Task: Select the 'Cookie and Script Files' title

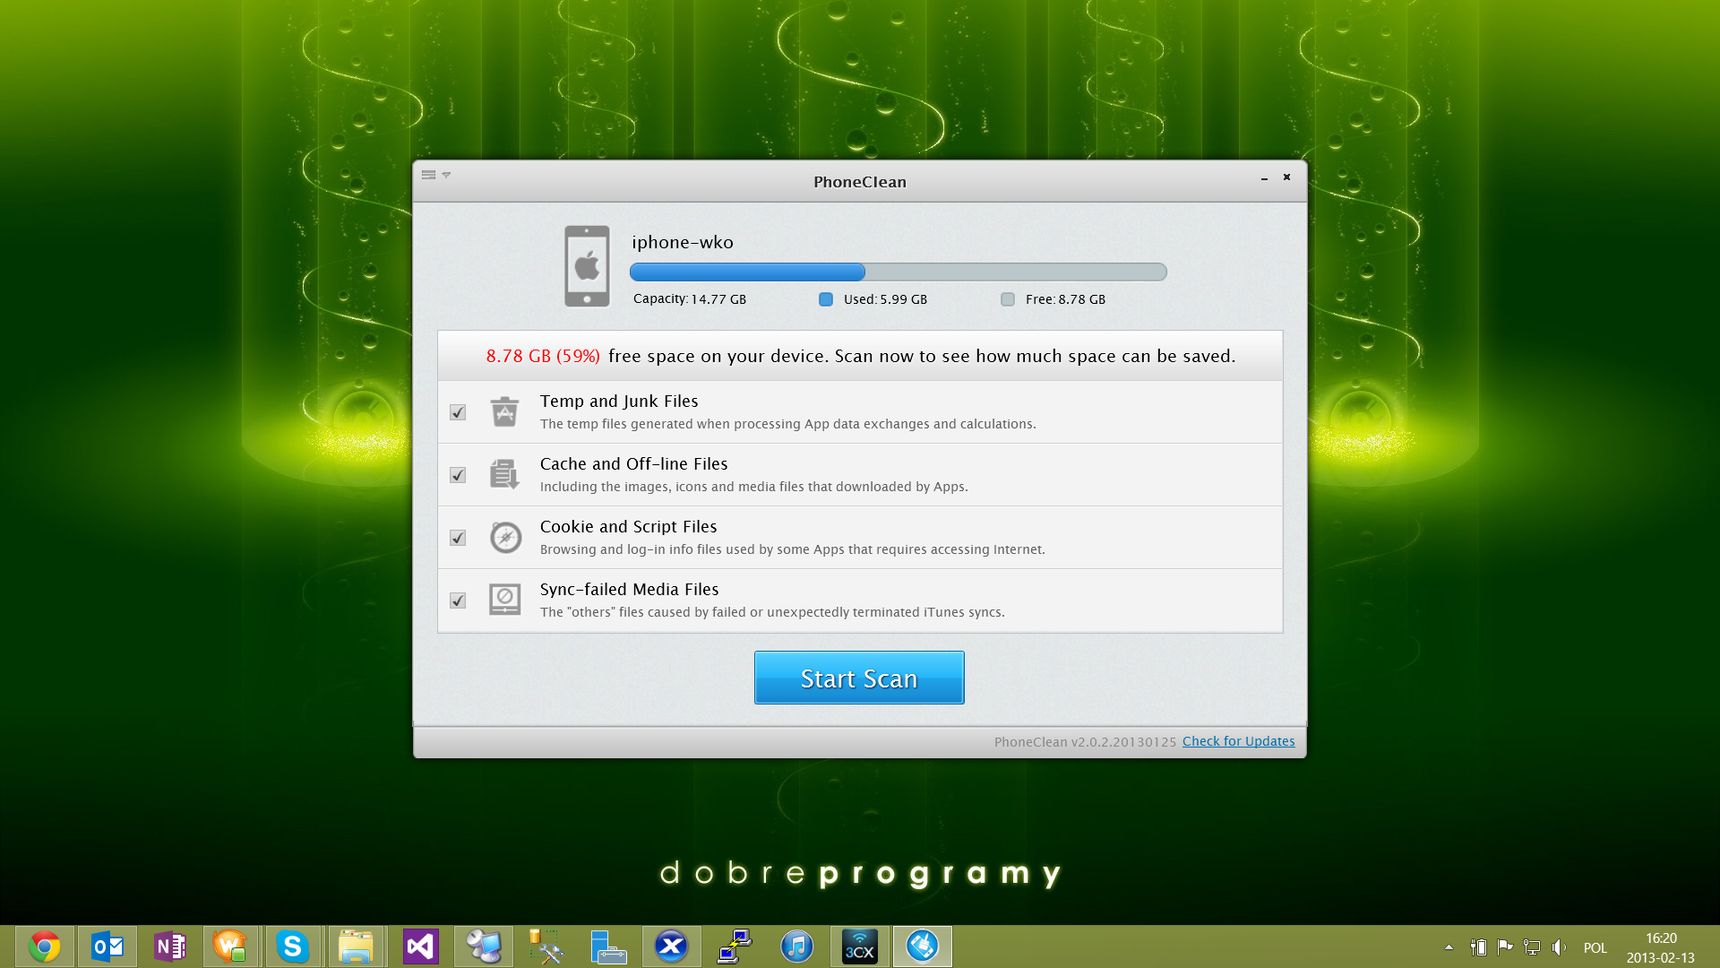Action: [628, 527]
